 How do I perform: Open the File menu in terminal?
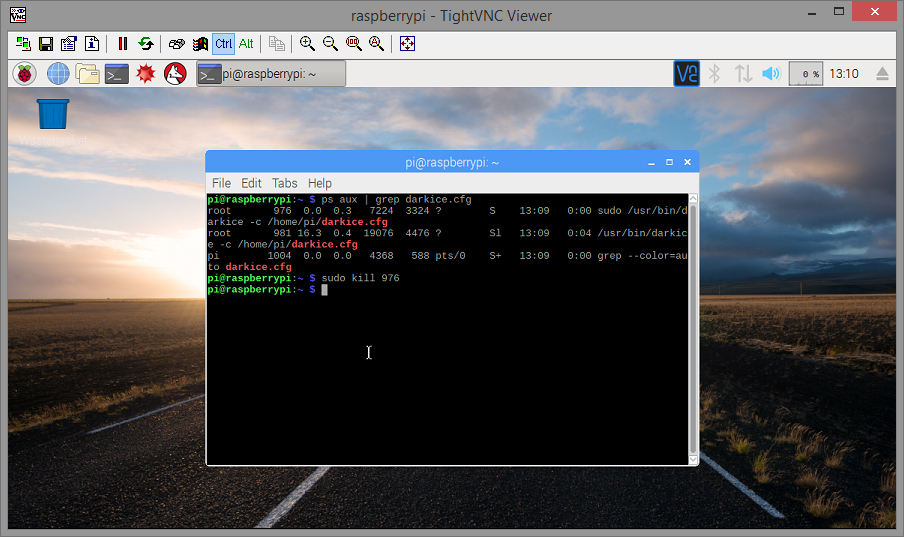click(x=221, y=183)
